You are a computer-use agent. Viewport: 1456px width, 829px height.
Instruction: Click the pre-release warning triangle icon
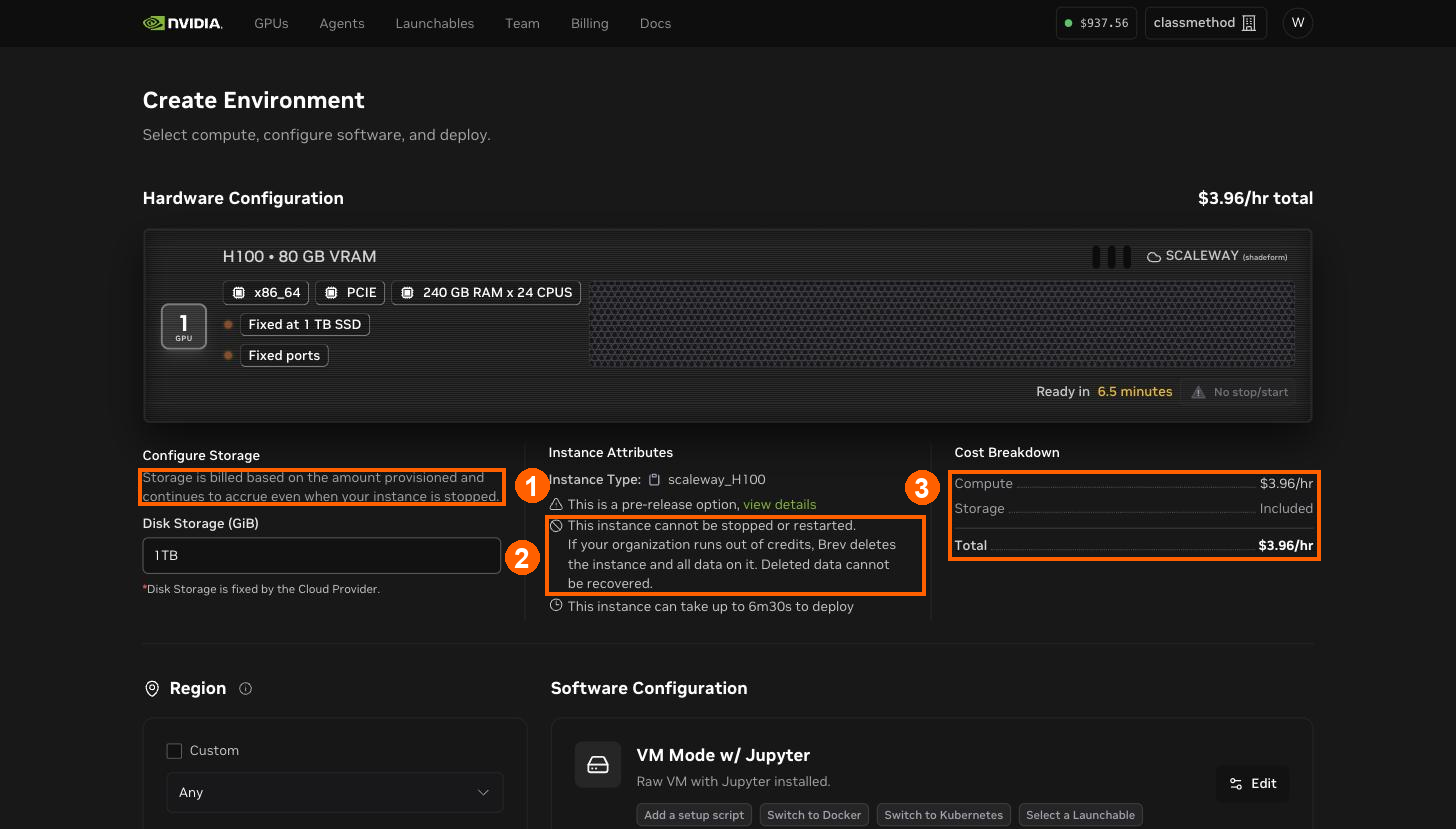tap(557, 505)
